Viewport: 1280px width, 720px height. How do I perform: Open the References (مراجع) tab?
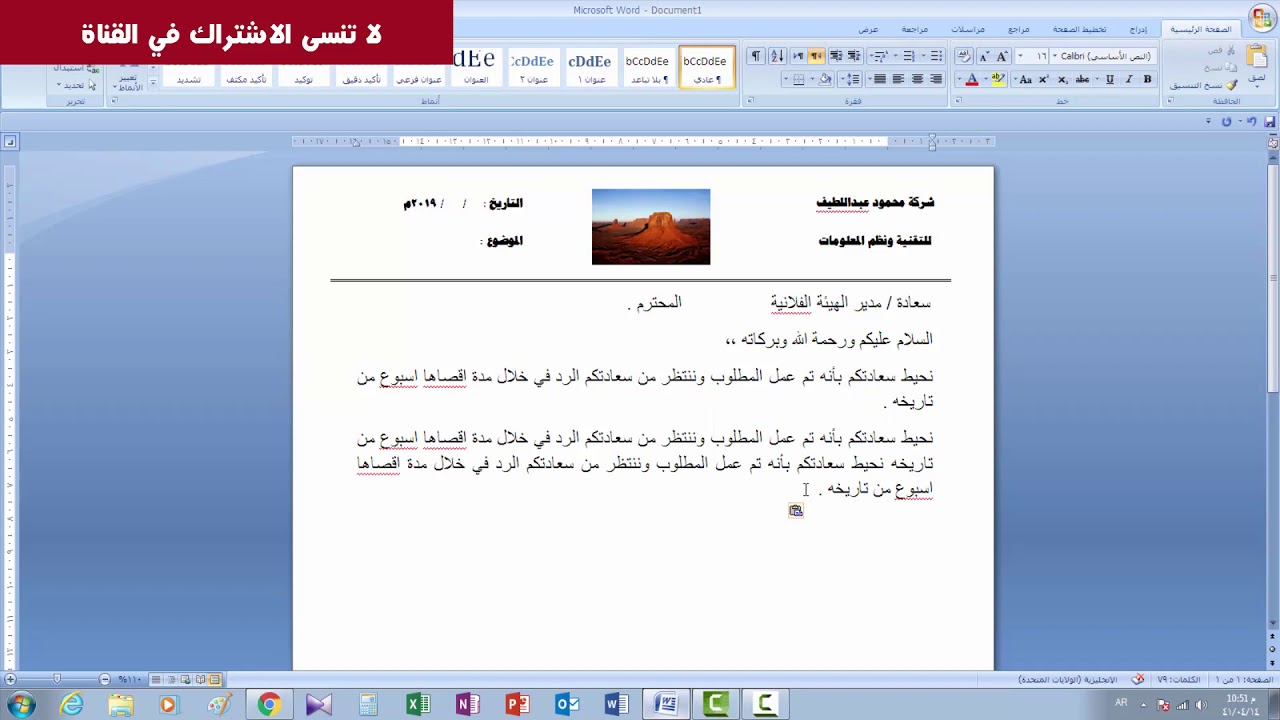point(1018,30)
